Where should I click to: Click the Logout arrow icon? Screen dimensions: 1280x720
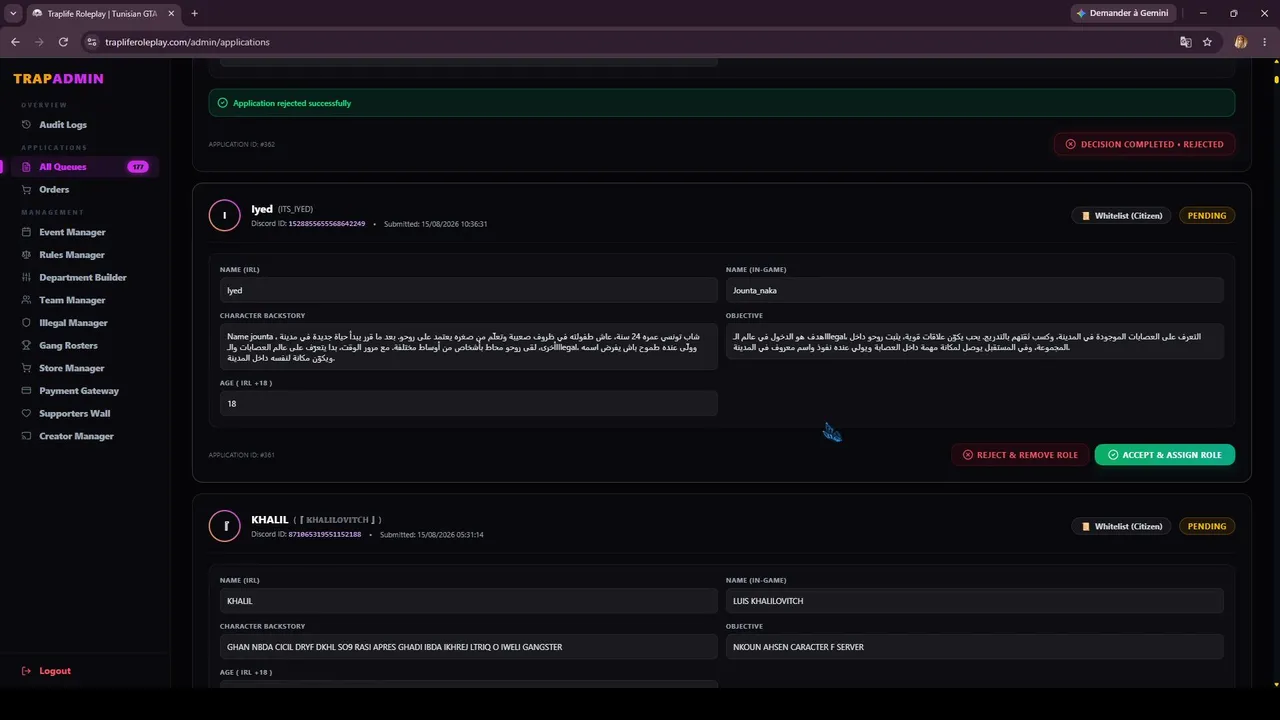[27, 671]
